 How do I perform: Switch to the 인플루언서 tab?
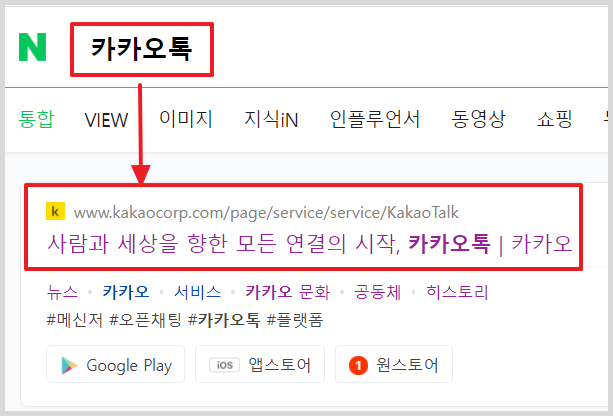point(375,119)
